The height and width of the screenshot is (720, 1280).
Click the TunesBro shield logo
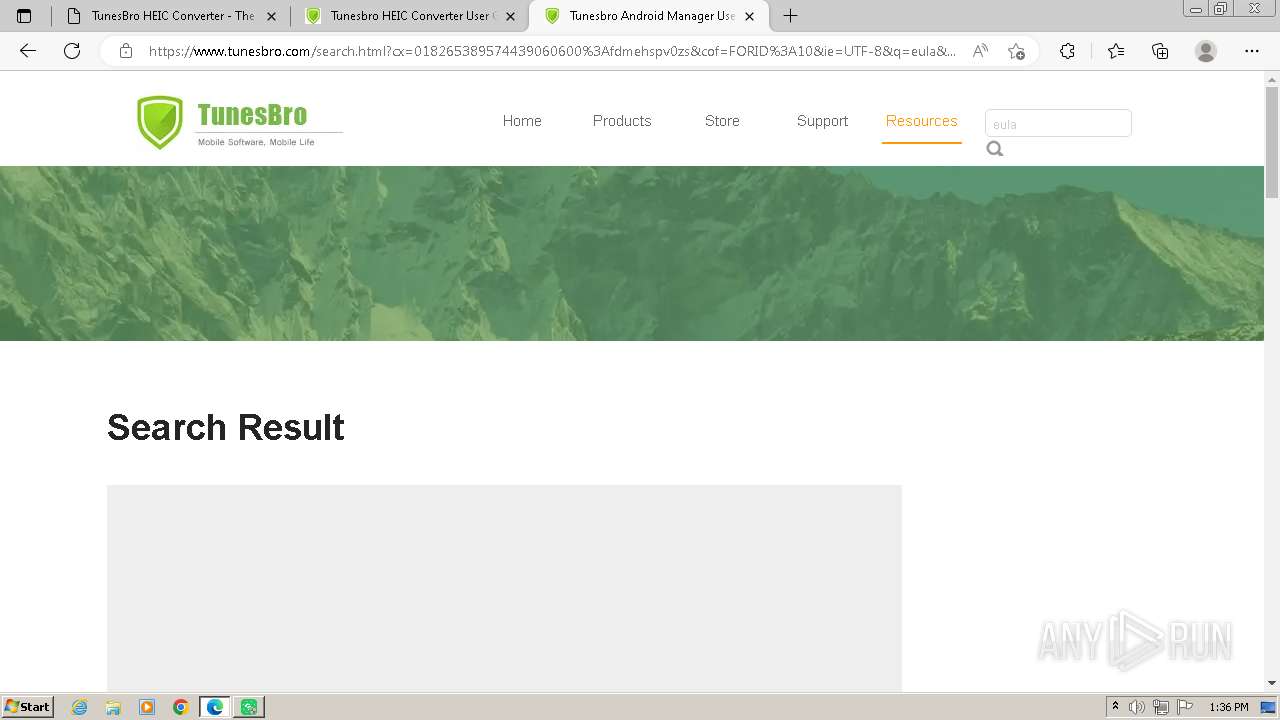click(160, 122)
